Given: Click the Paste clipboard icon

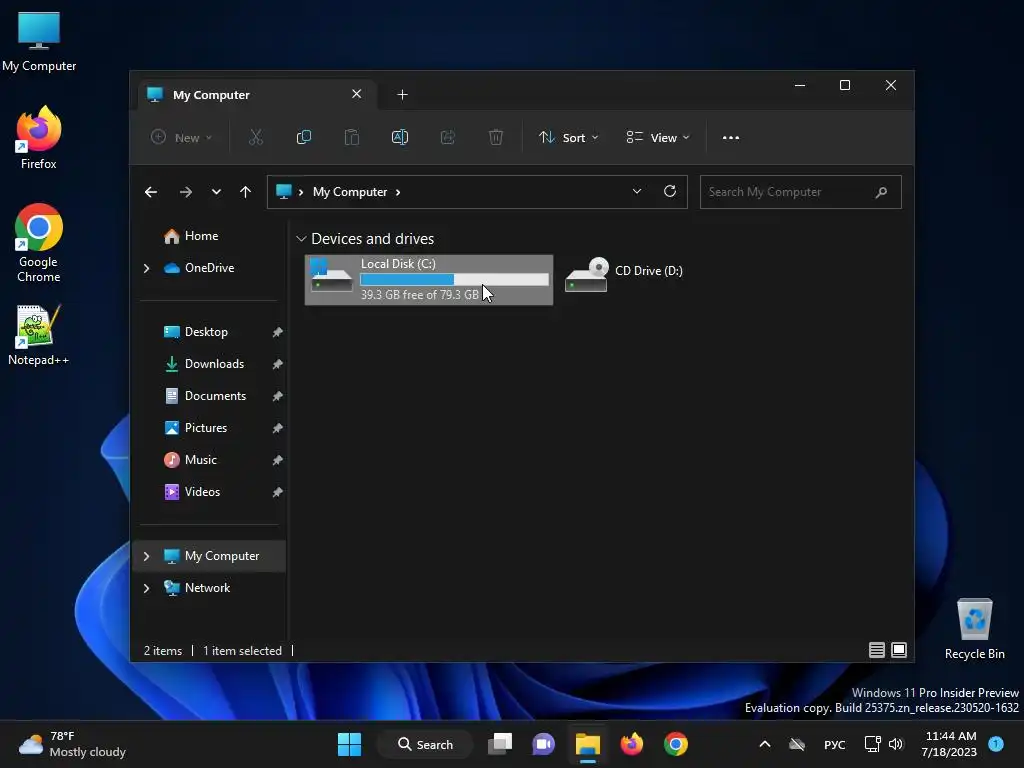Looking at the screenshot, I should 351,137.
